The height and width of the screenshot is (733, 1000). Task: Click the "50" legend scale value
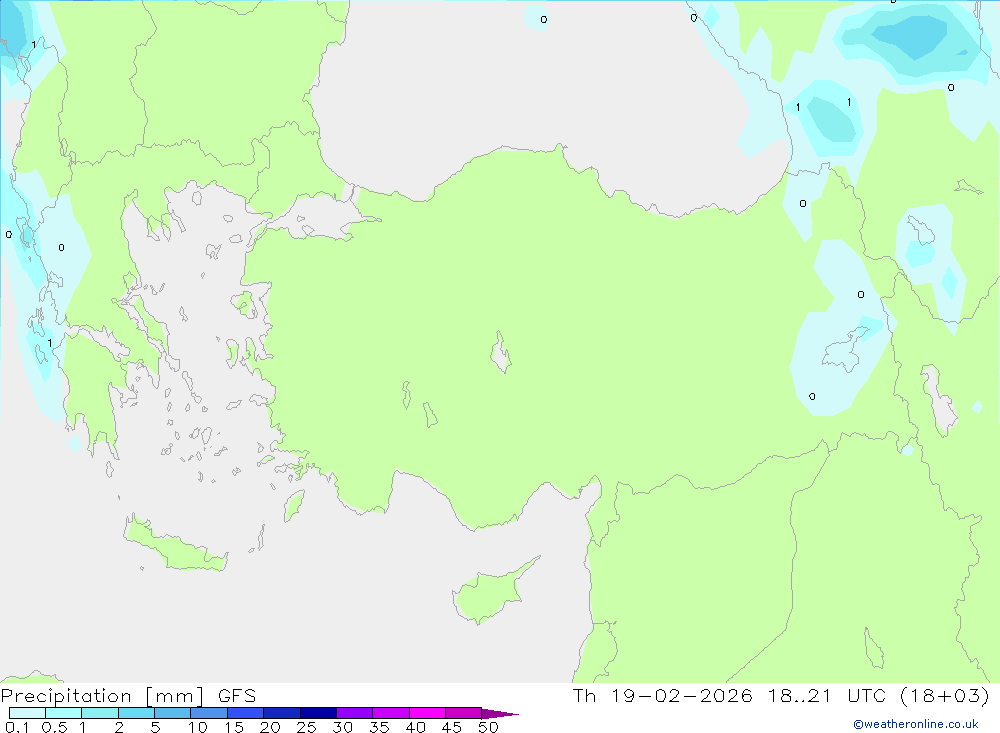[489, 727]
